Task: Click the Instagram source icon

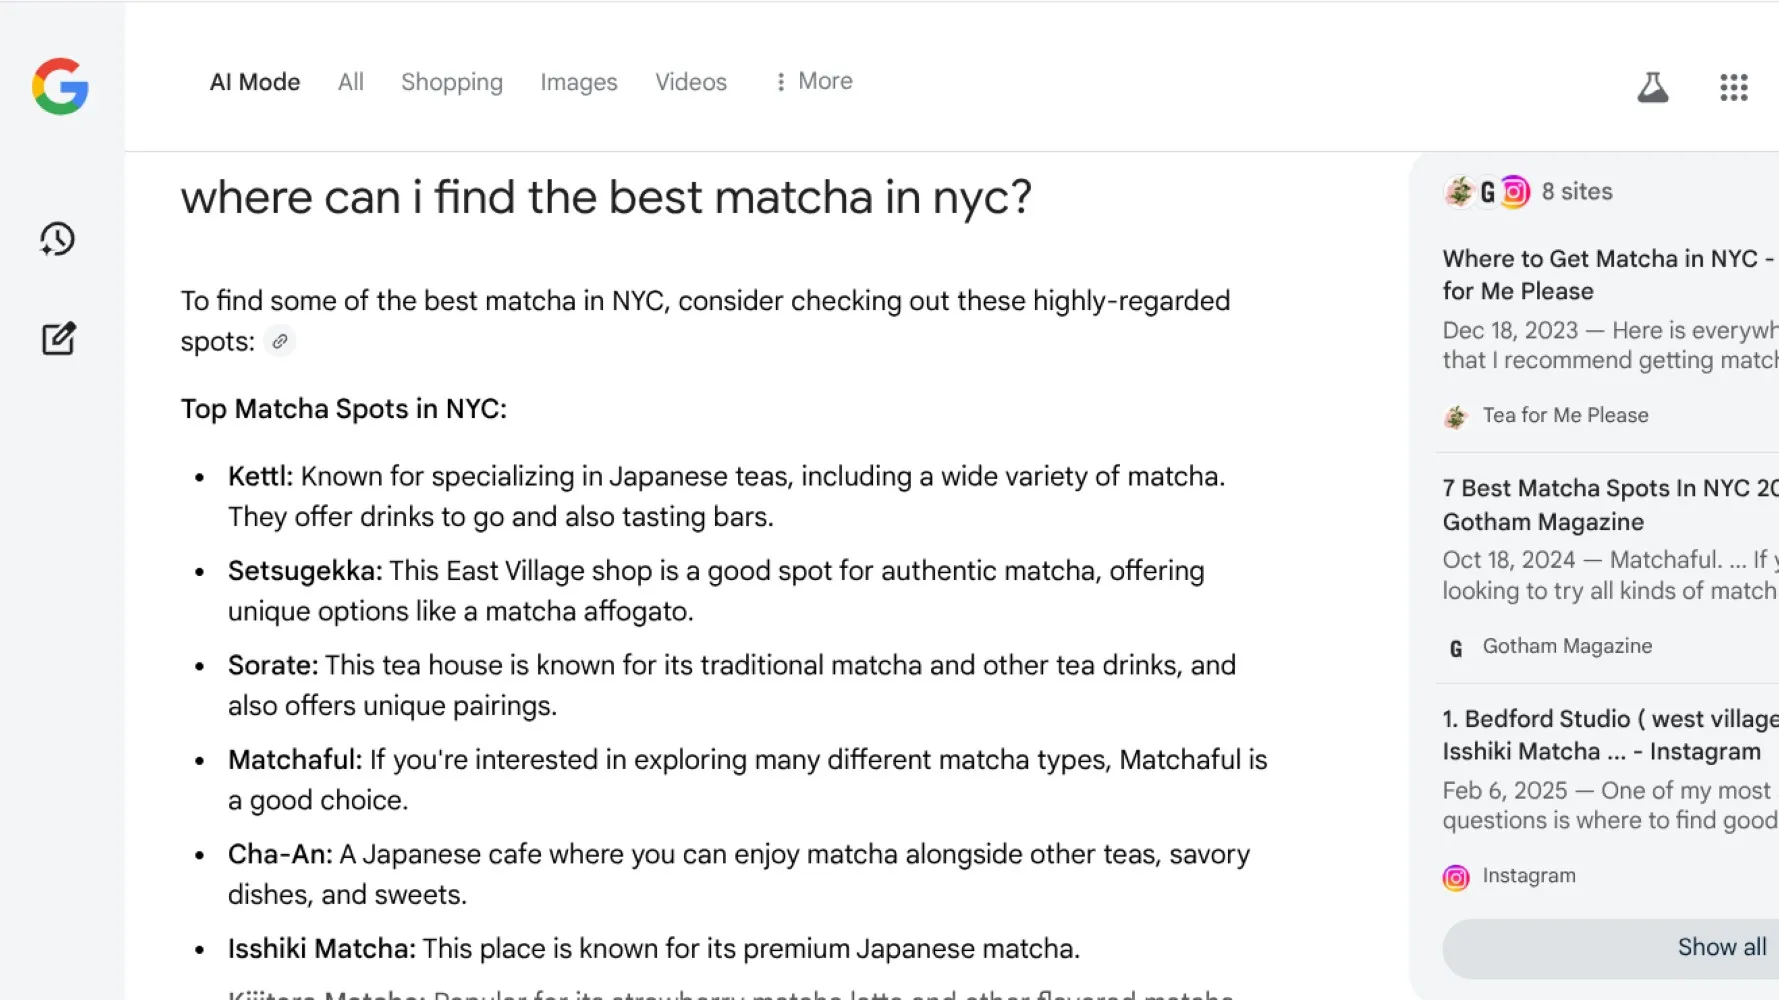Action: (1456, 877)
